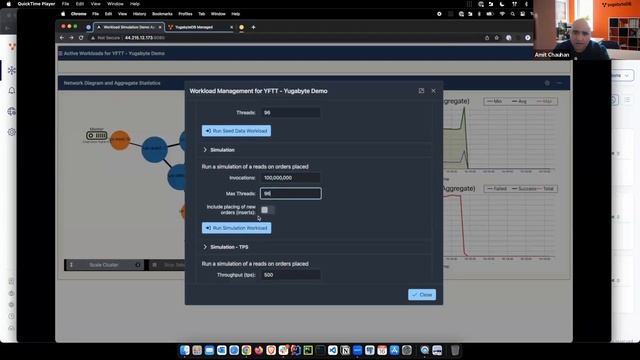
Task: Toggle Min series in latency legend
Action: coord(495,101)
